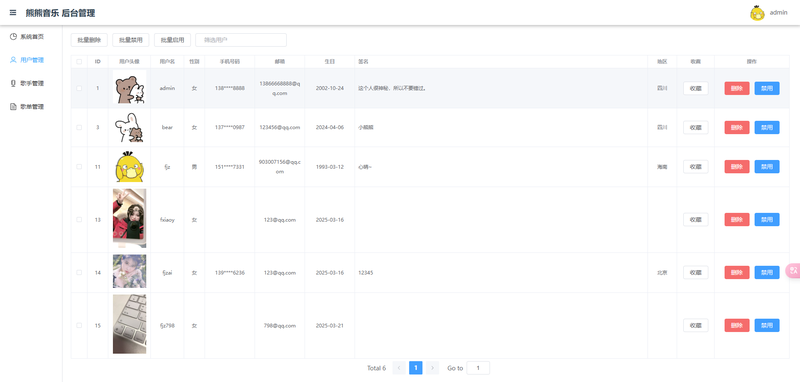Tick the checkbox for user fjz798 row
Screen dimensions: 800x382
tap(79, 325)
